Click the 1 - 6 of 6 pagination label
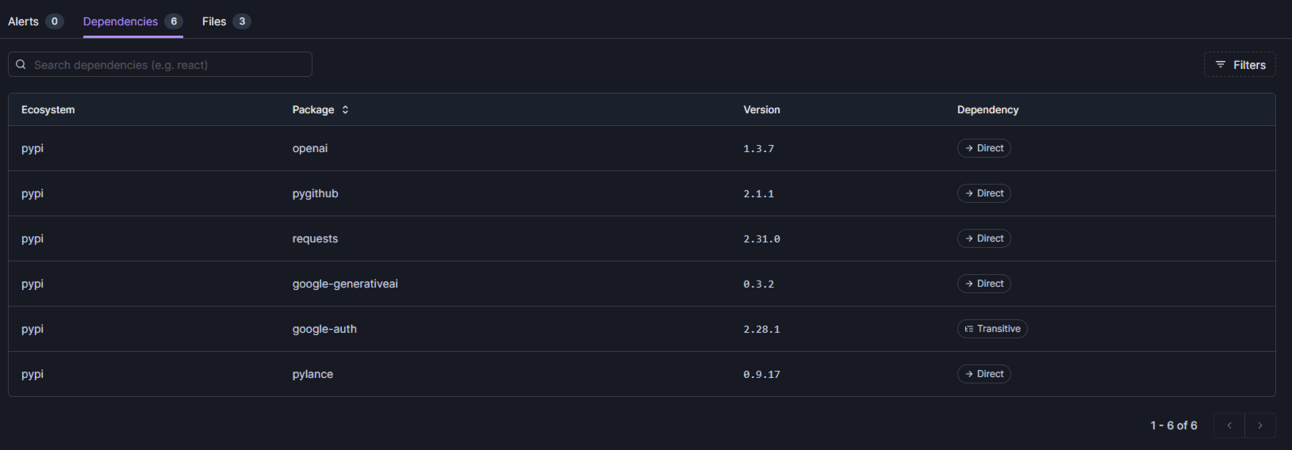This screenshot has width=1292, height=450. (x=1173, y=425)
